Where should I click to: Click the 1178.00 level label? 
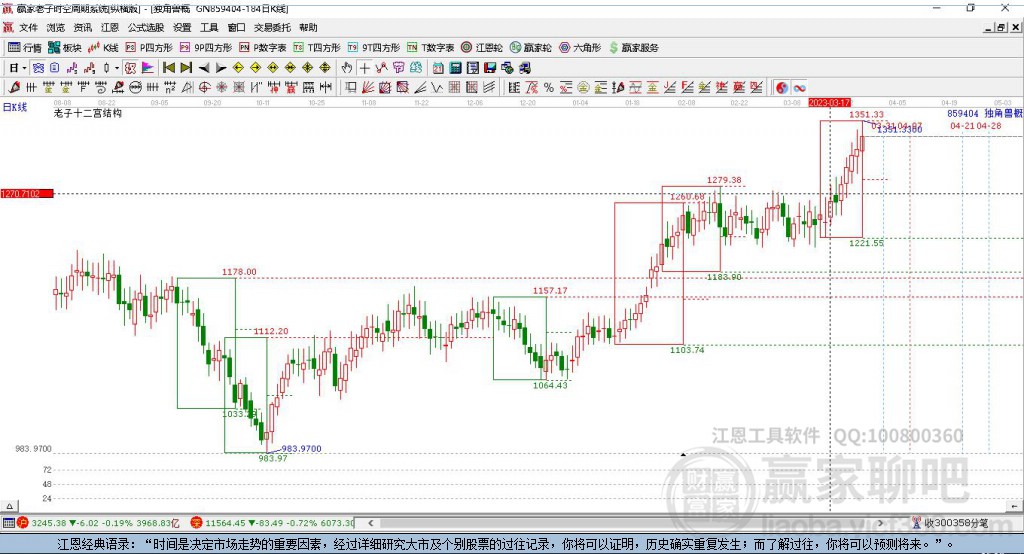pos(239,272)
